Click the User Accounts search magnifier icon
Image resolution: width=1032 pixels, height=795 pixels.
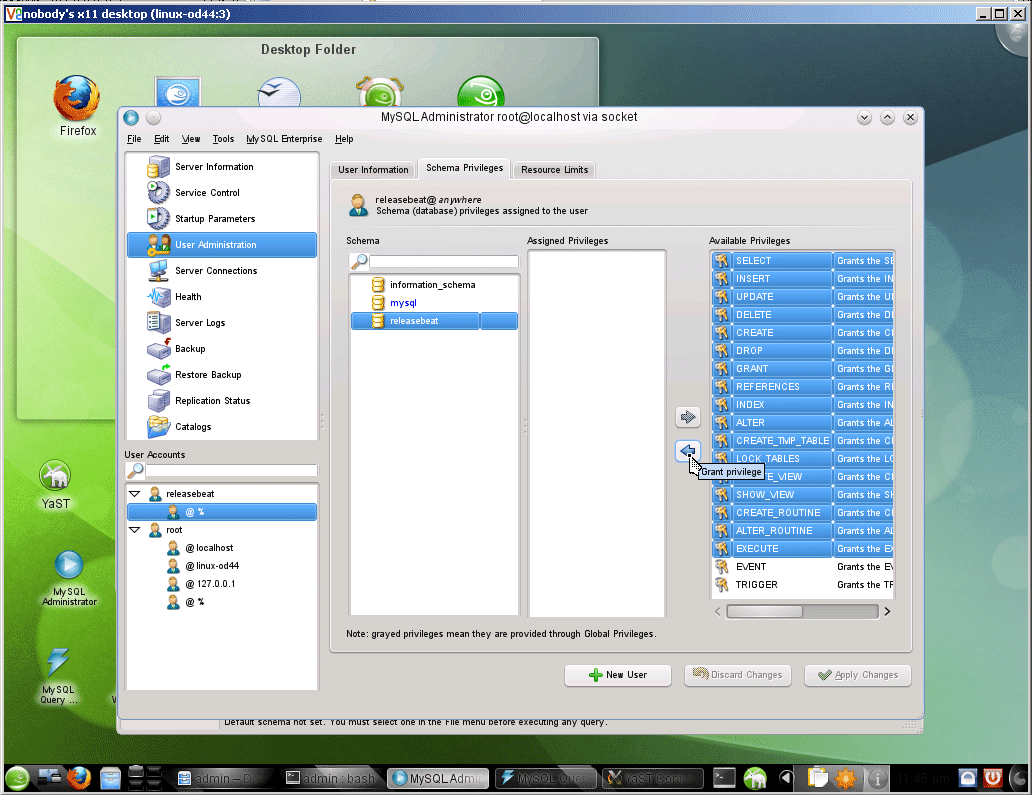point(135,470)
